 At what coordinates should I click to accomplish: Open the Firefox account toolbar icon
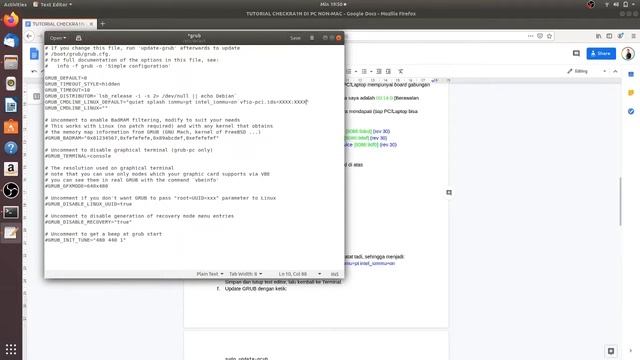[620, 36]
